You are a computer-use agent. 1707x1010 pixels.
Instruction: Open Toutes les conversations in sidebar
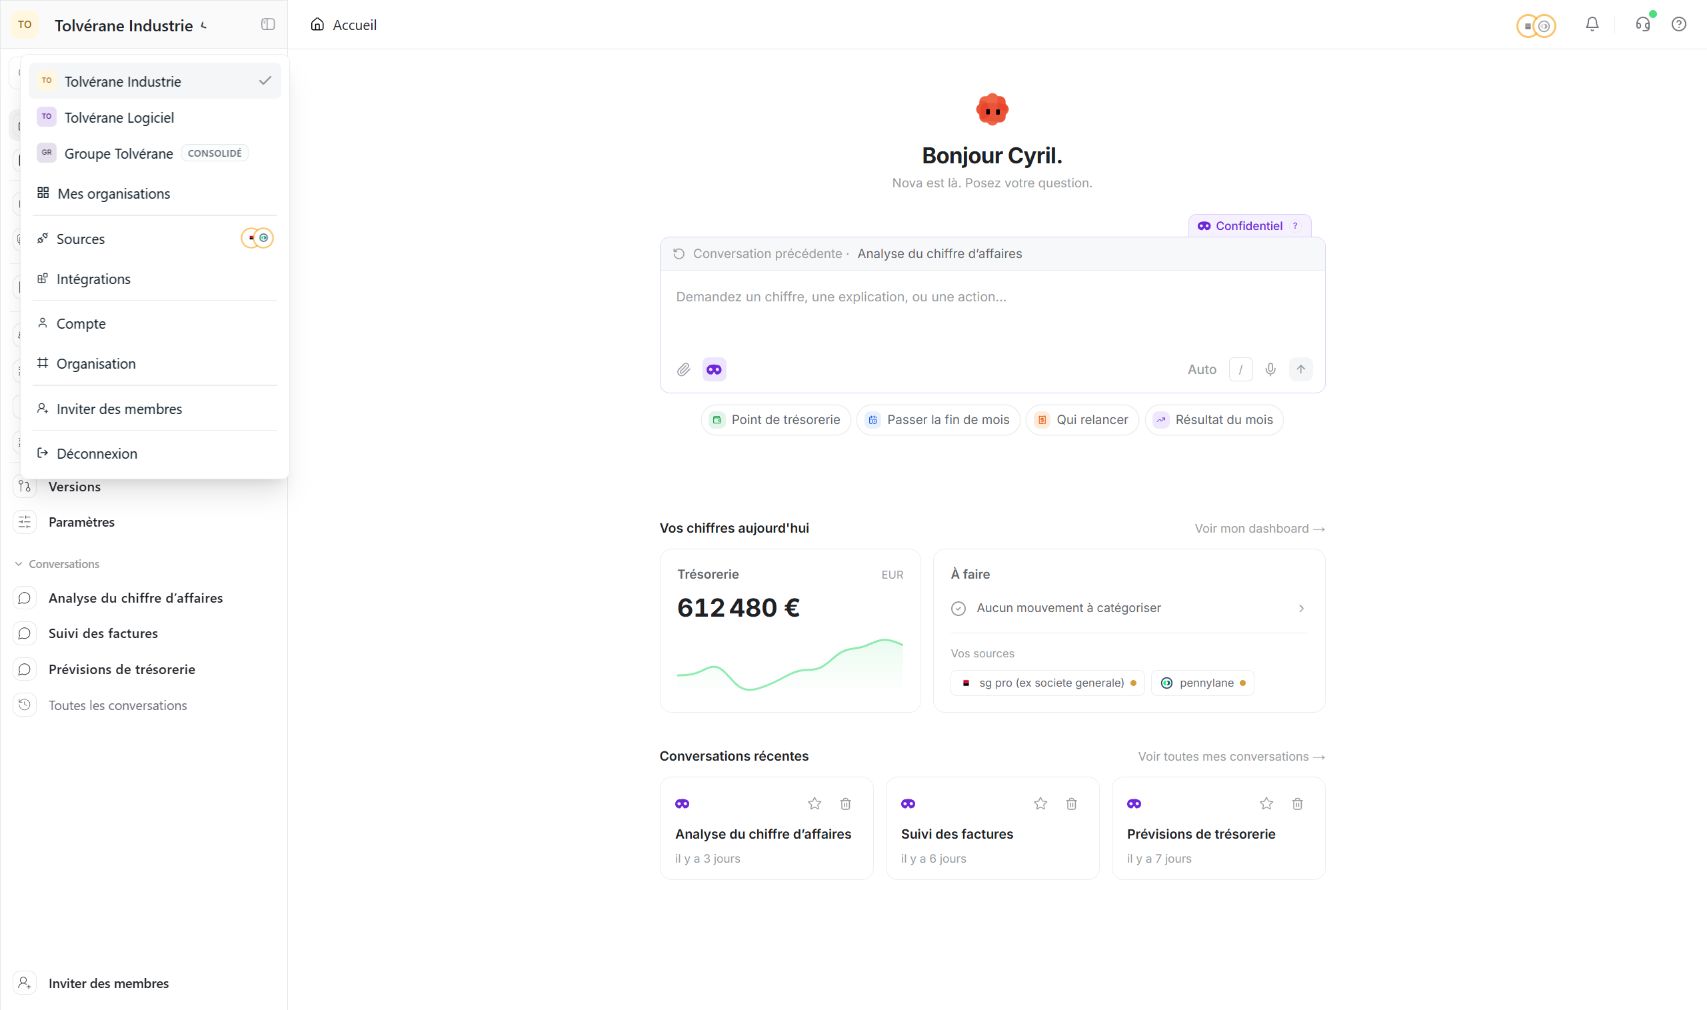click(x=144, y=706)
